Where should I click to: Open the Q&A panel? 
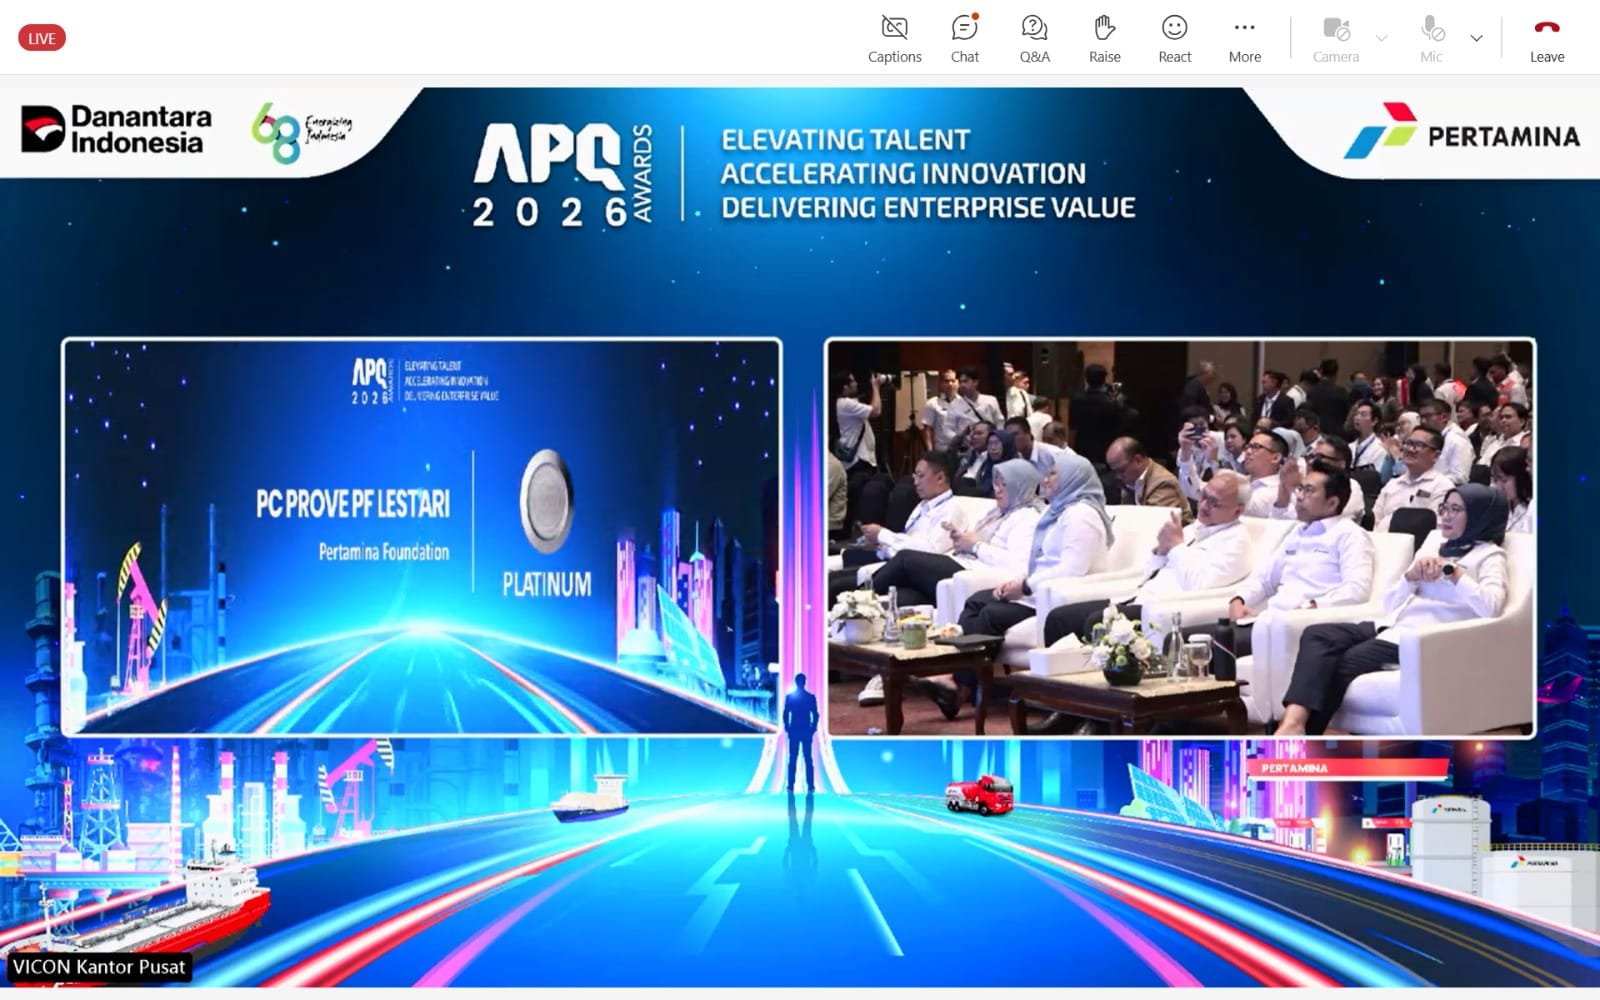(x=1034, y=39)
